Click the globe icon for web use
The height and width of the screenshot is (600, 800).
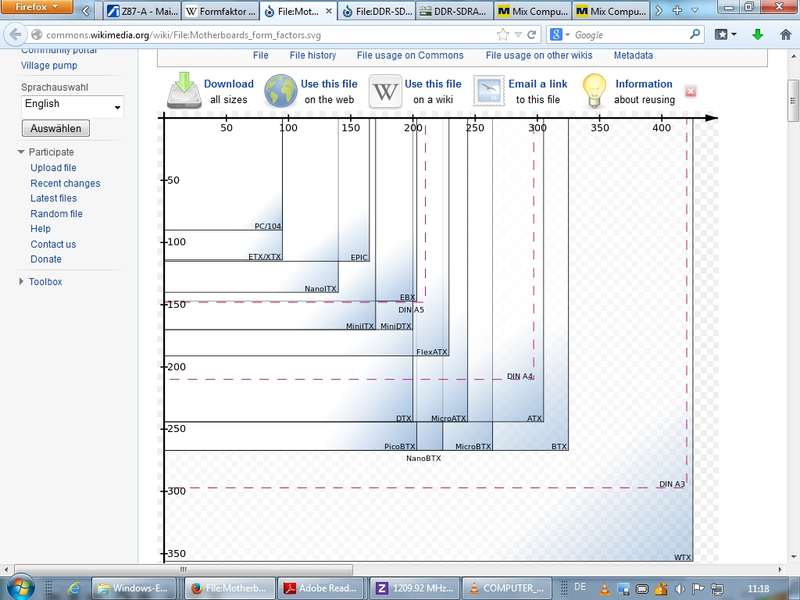click(x=281, y=91)
